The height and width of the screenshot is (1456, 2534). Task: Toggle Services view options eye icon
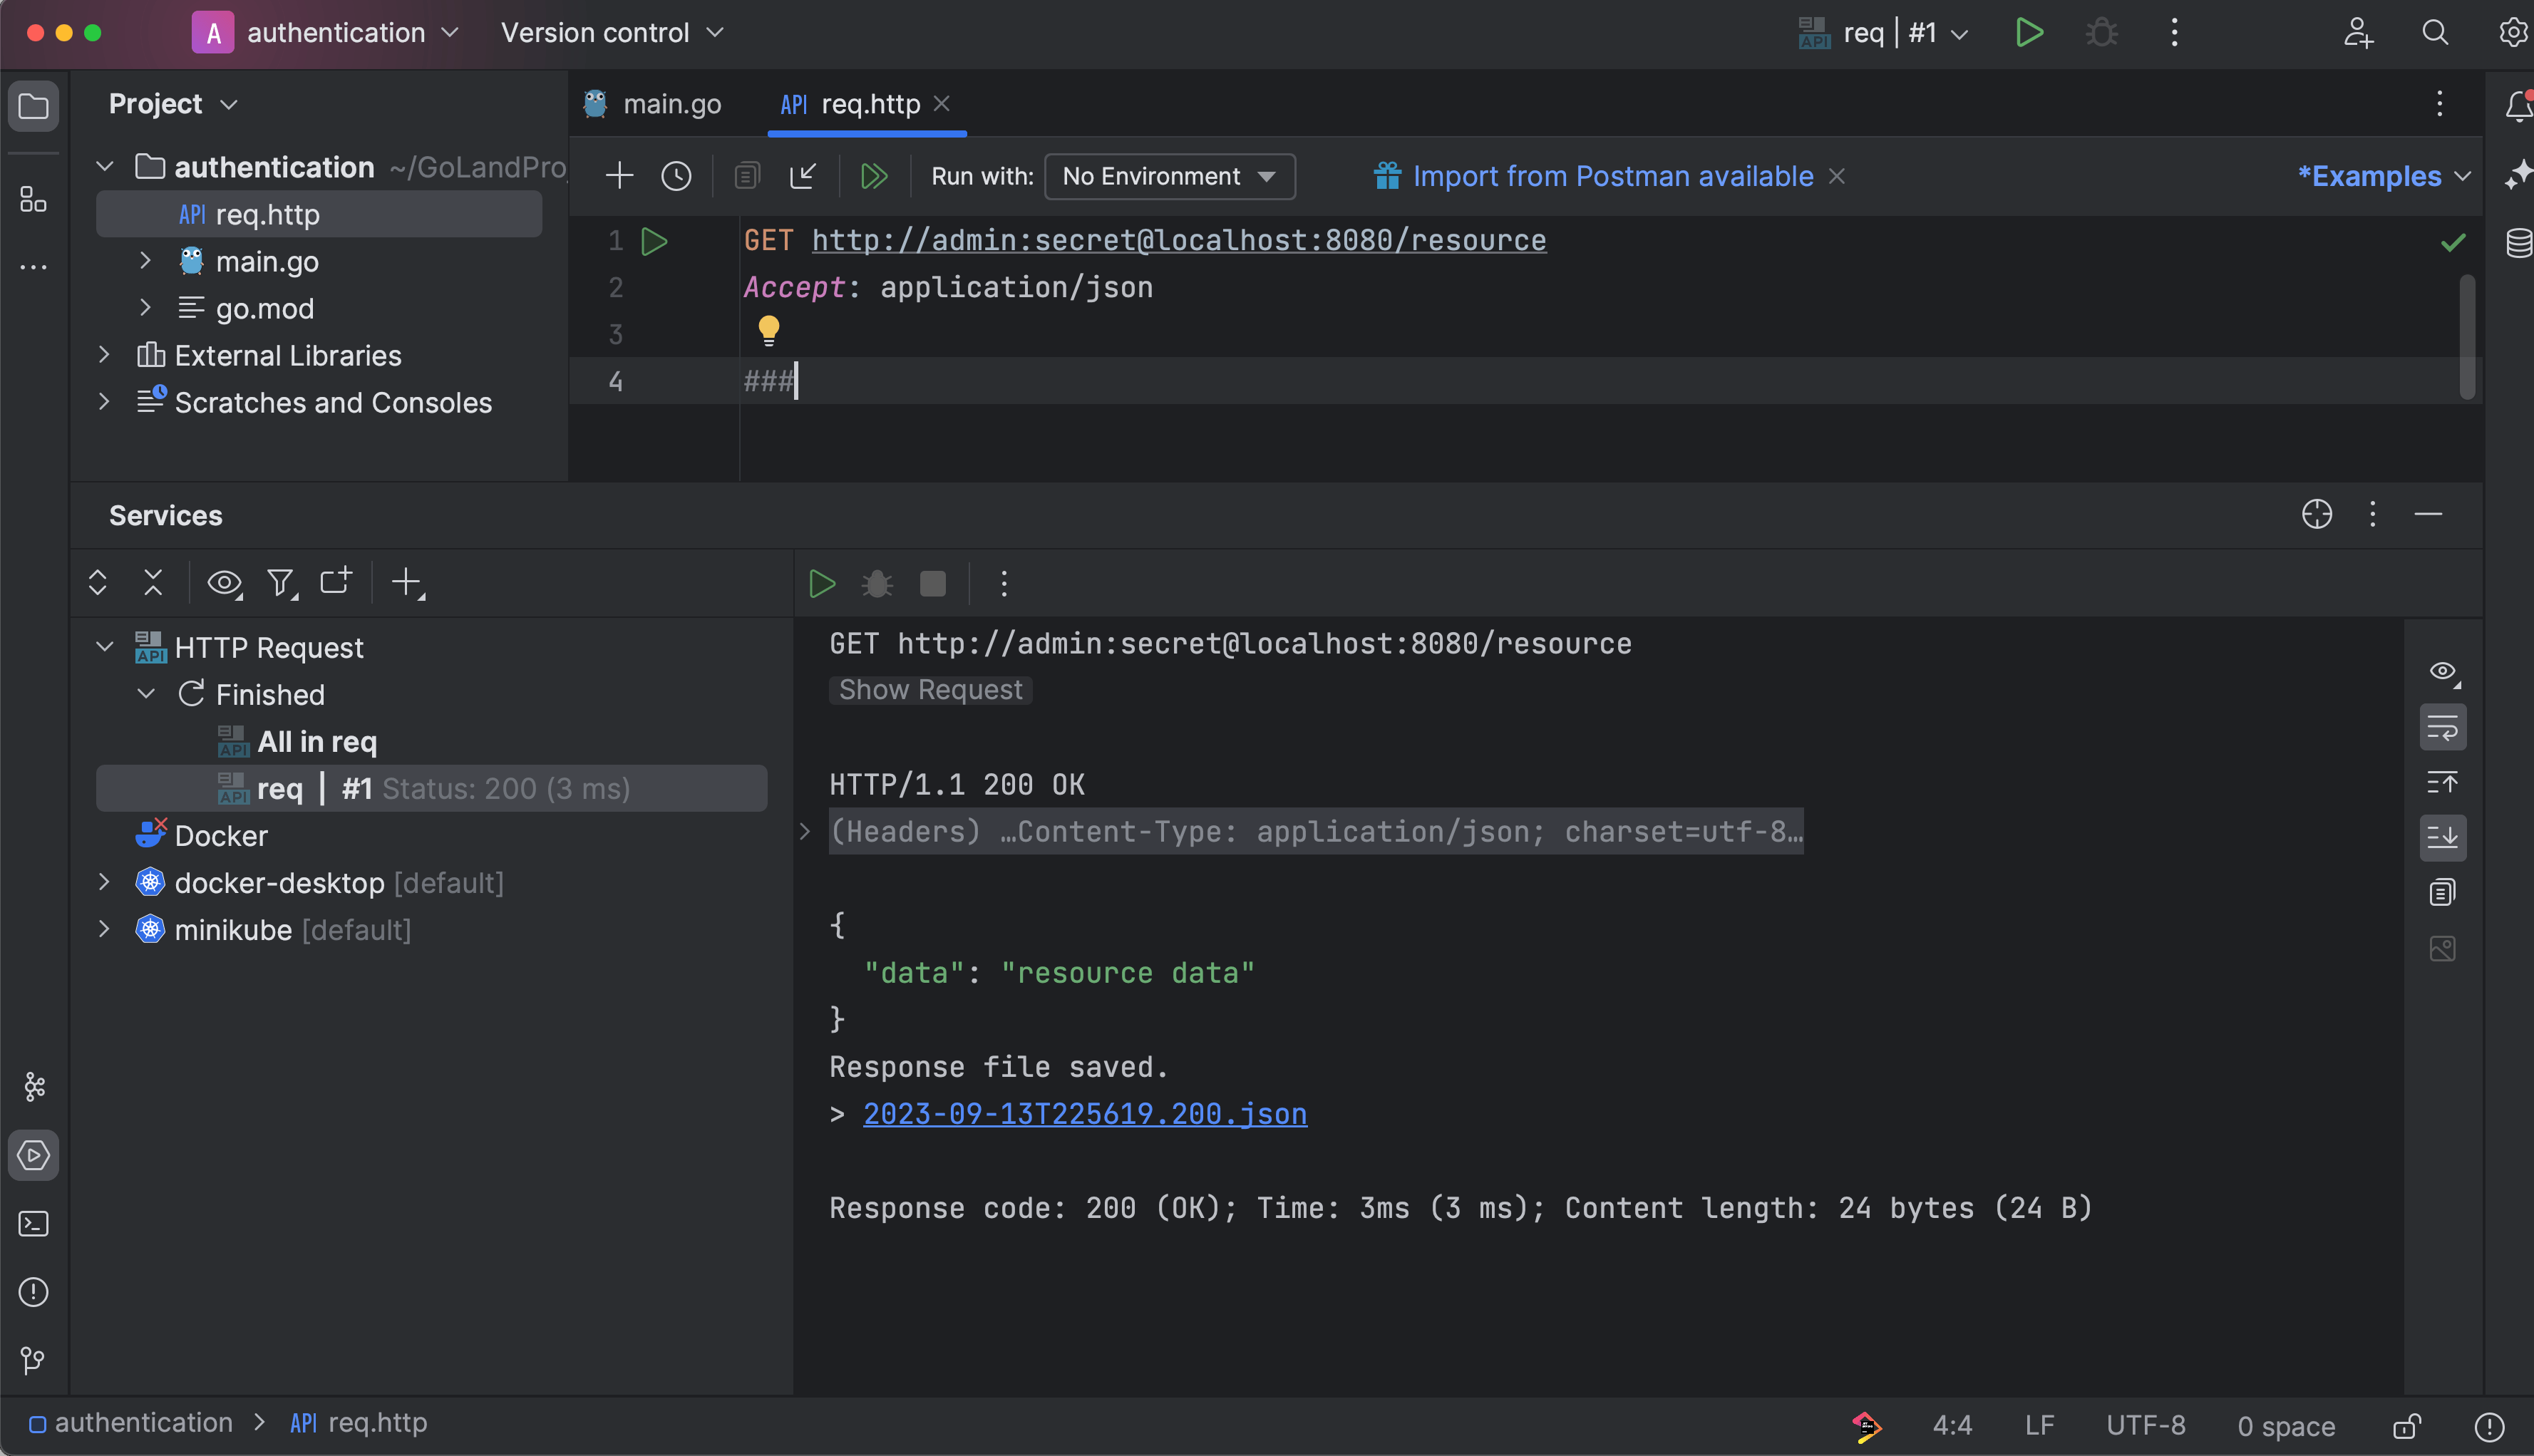click(224, 583)
